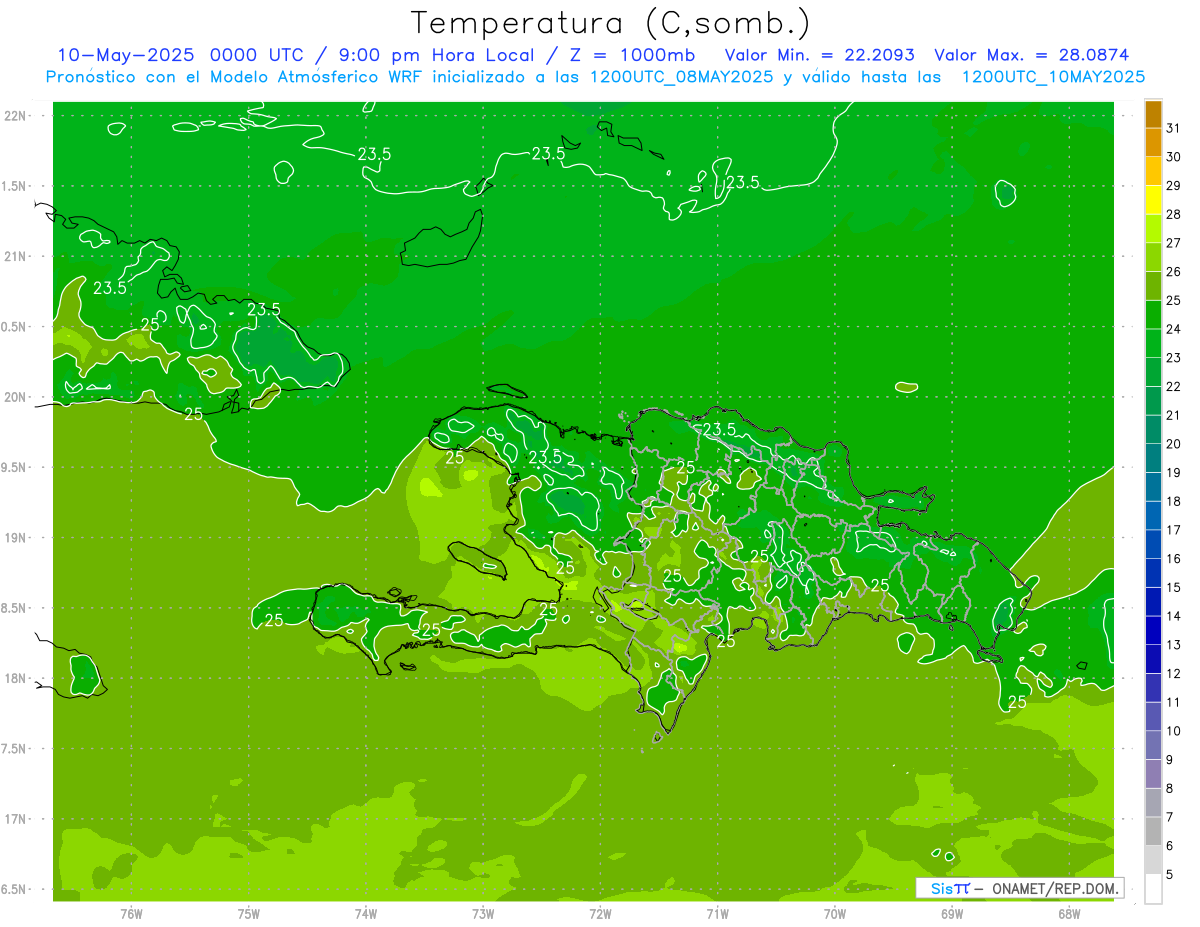Pick the dark blue swatch between 13 and 14
1200x927 pixels.
[1153, 630]
